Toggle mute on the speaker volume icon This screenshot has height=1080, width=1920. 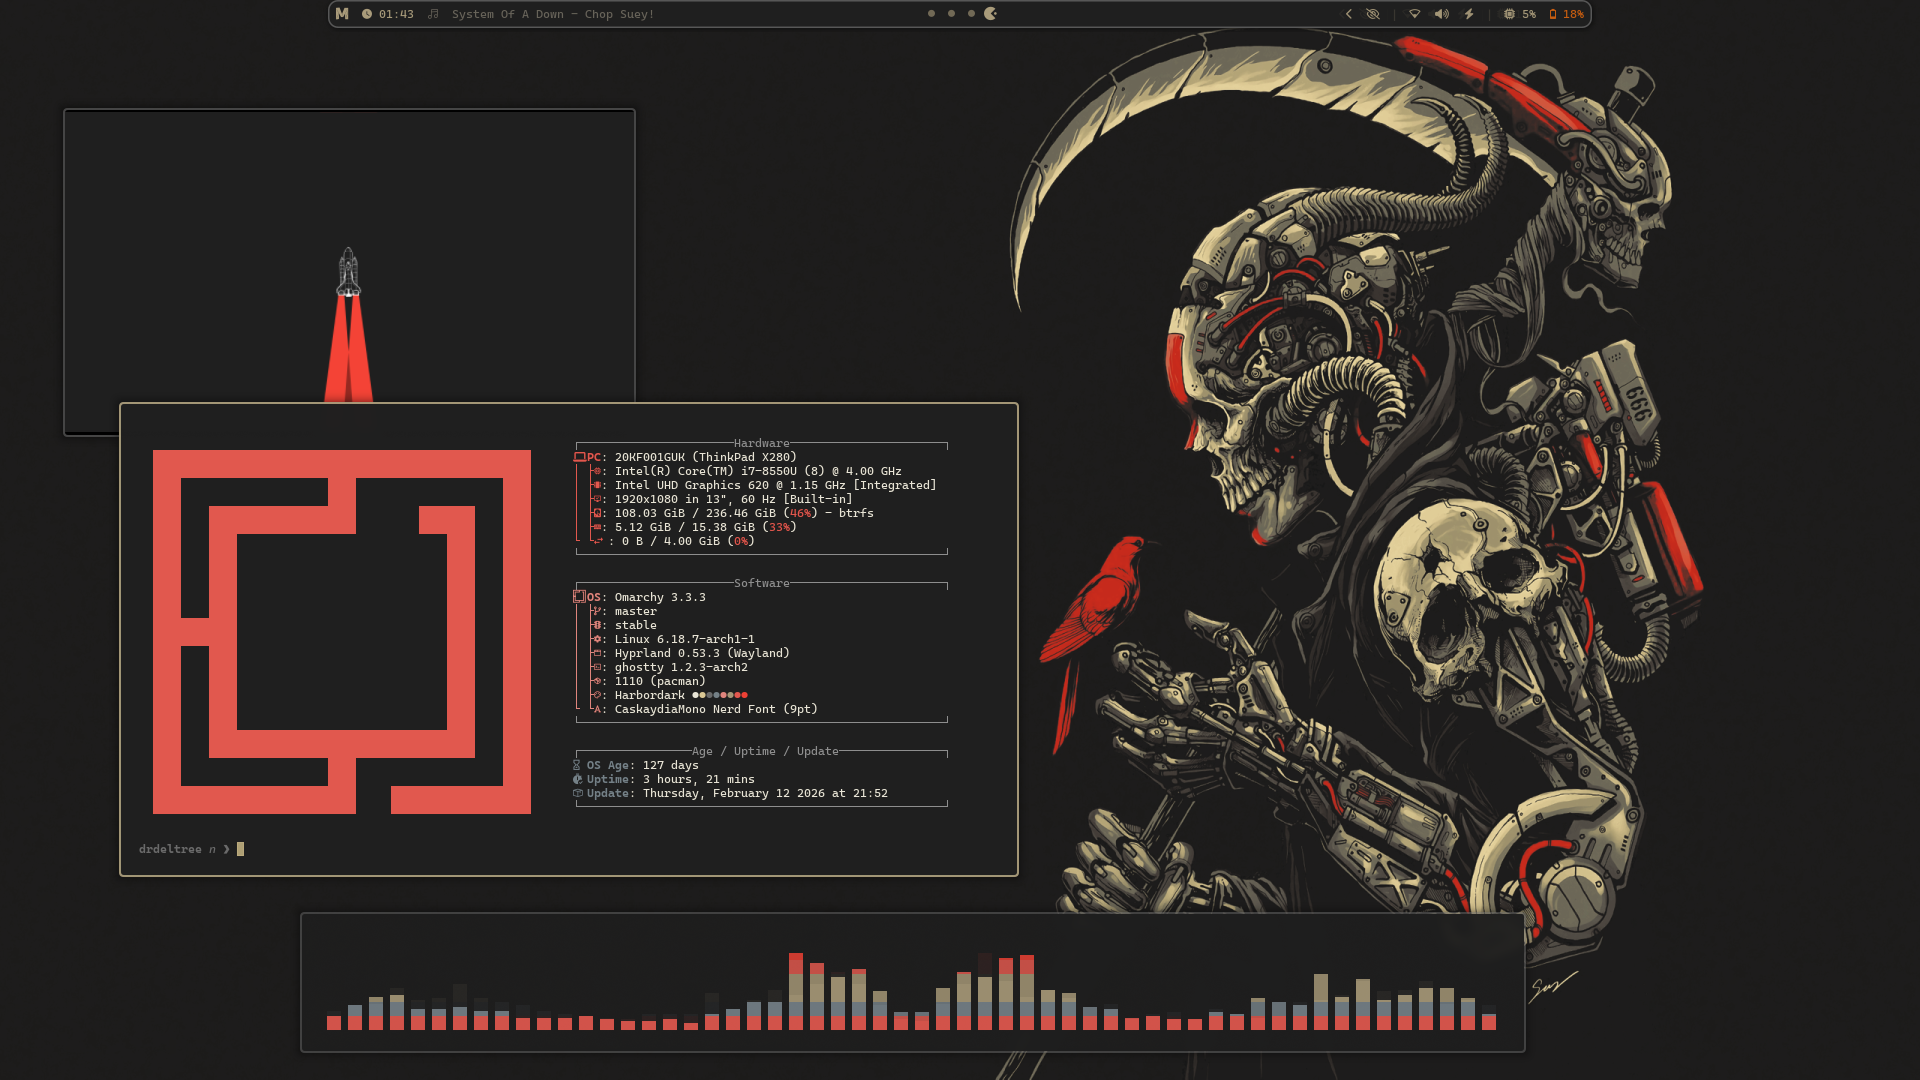(x=1441, y=14)
